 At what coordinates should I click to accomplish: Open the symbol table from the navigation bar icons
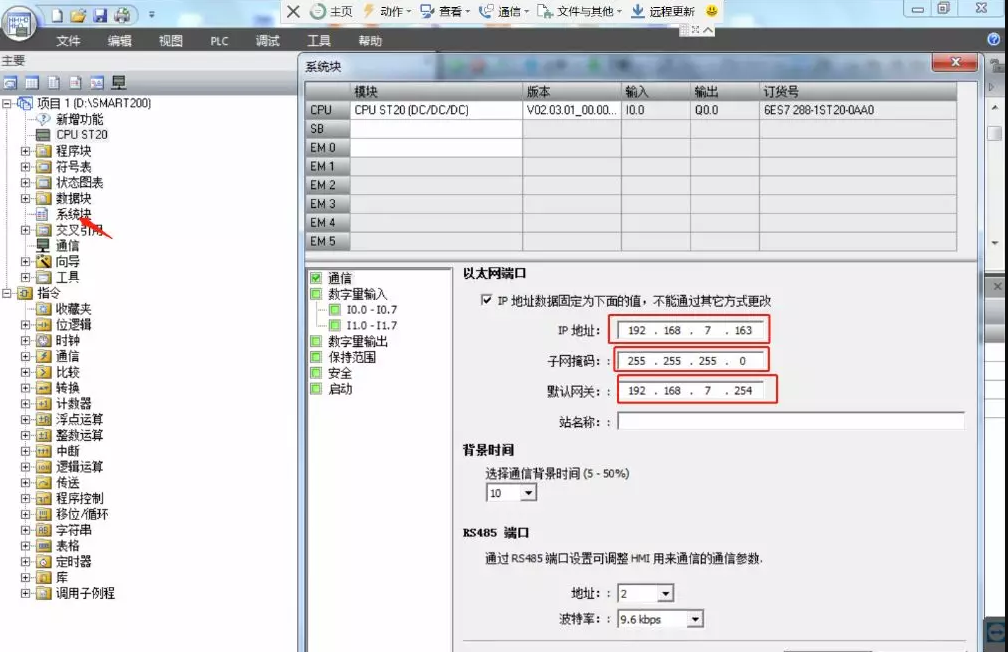10,83
